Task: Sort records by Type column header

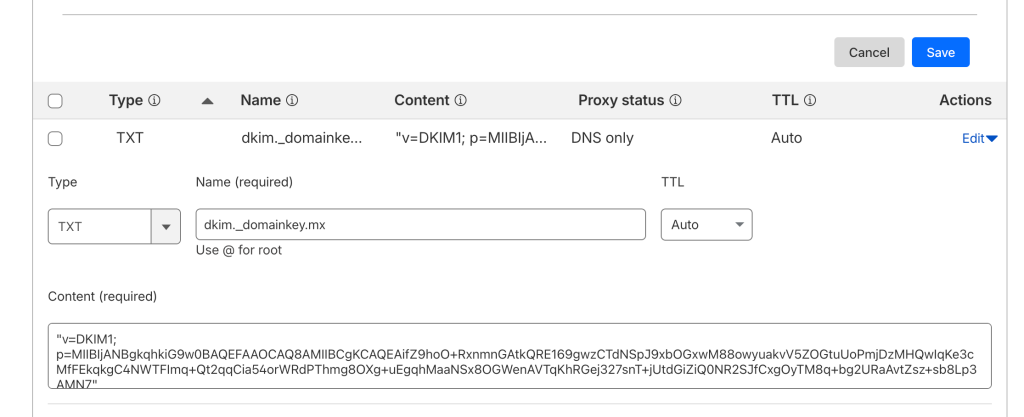Action: click(x=126, y=101)
